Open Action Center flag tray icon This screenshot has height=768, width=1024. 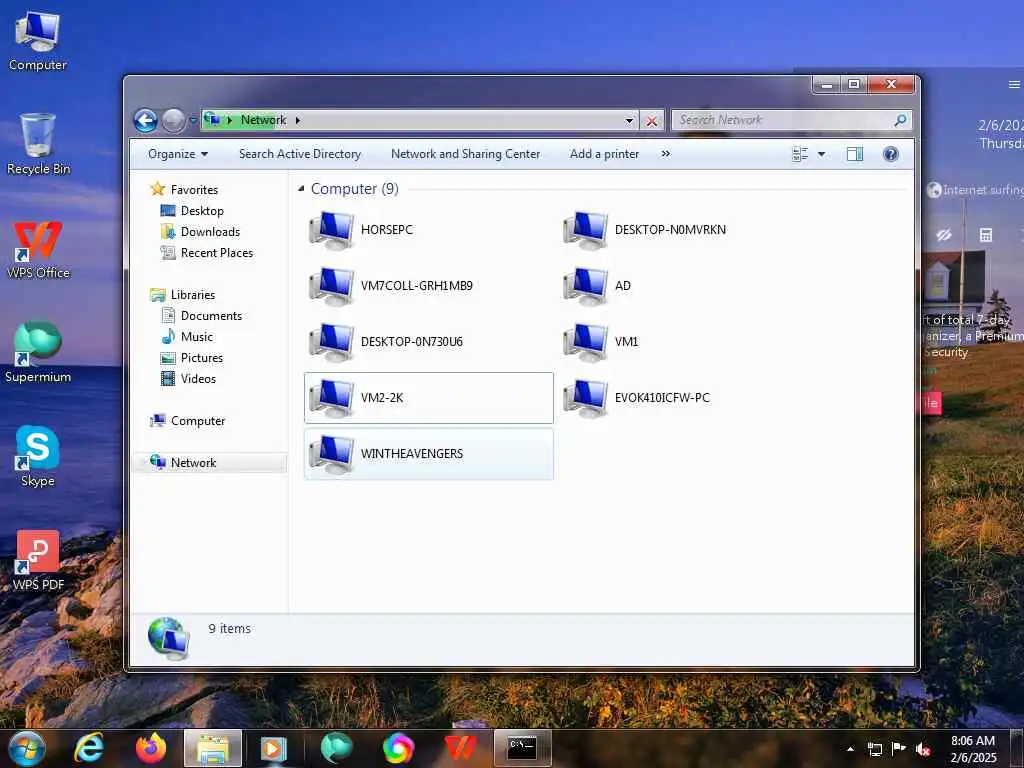tap(899, 749)
